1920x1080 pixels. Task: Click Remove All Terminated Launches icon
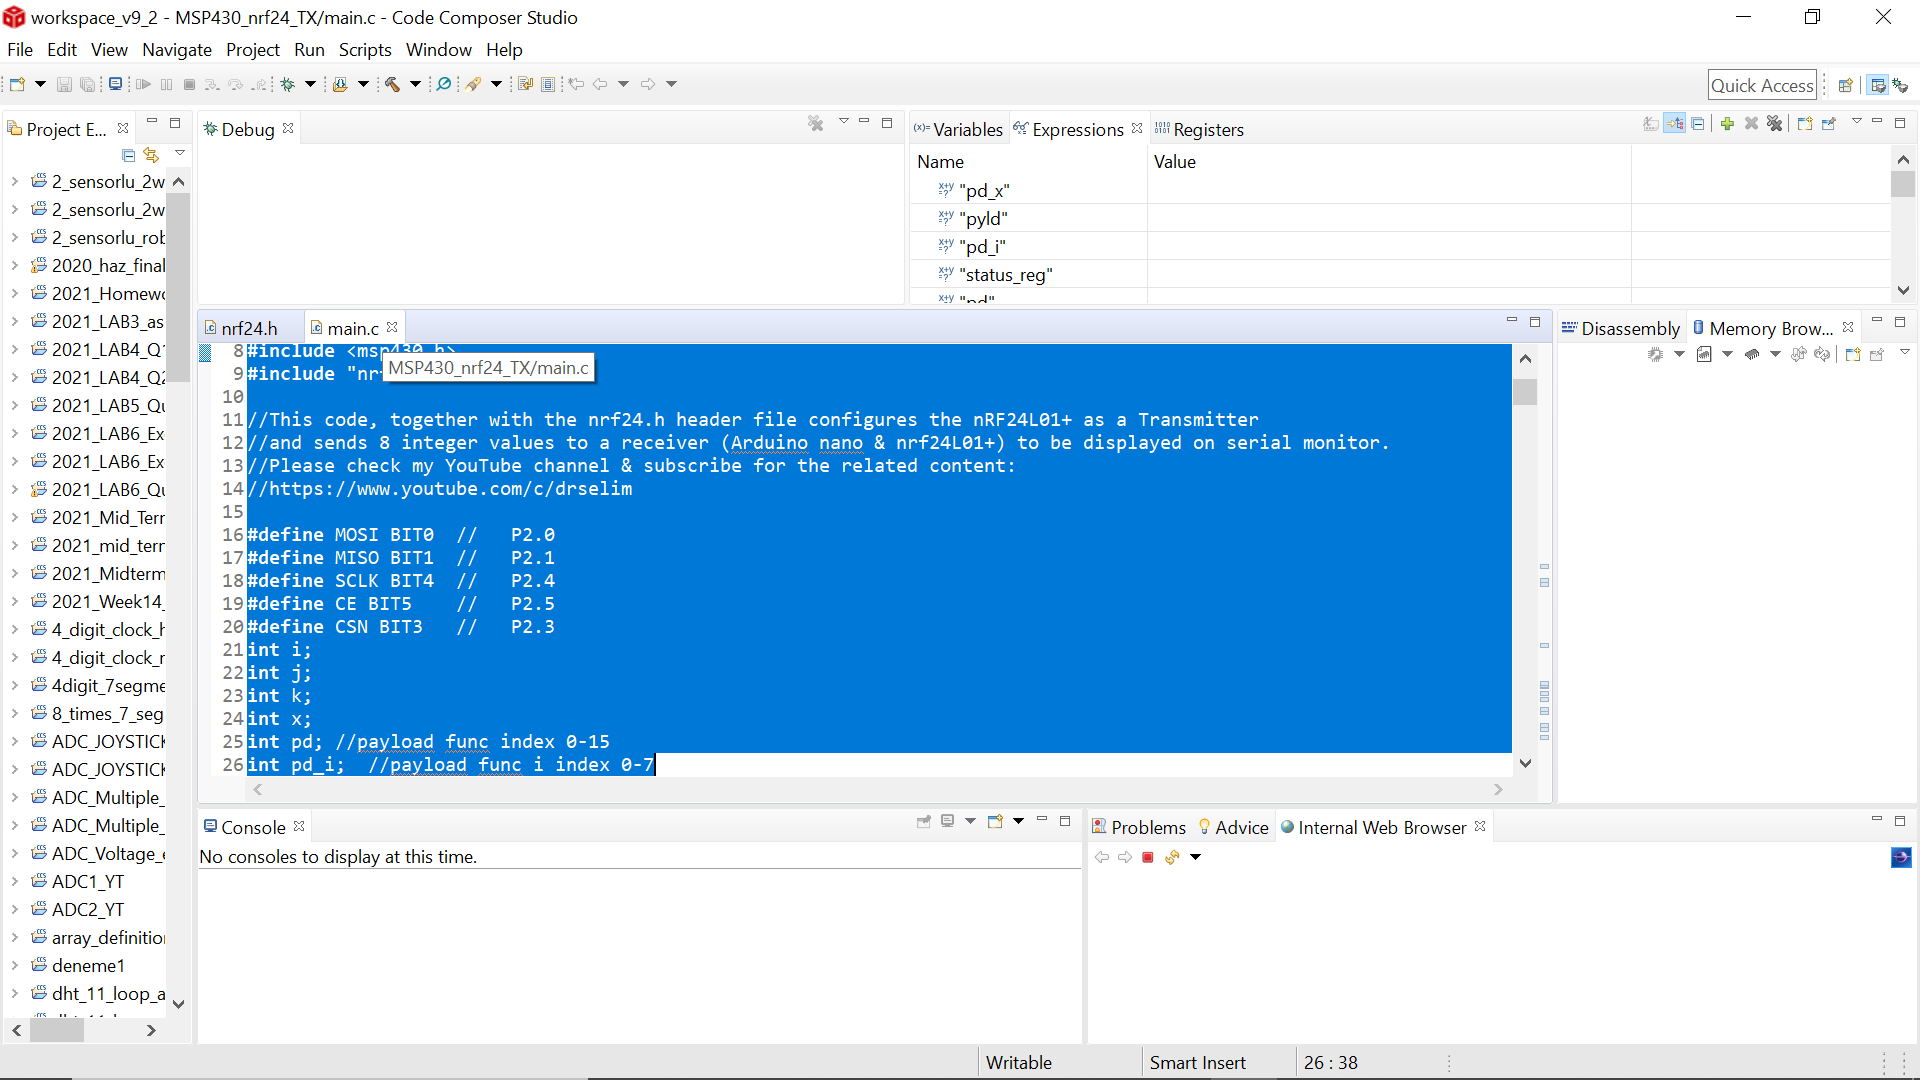[x=816, y=123]
